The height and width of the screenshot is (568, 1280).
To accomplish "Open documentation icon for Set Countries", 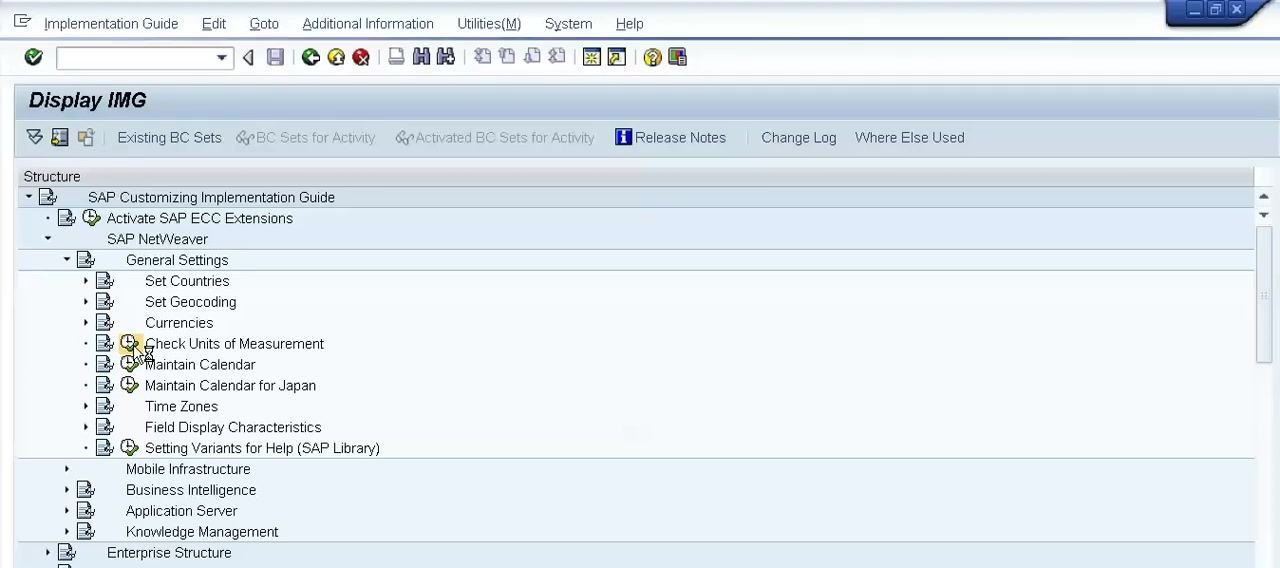I will pyautogui.click(x=105, y=281).
